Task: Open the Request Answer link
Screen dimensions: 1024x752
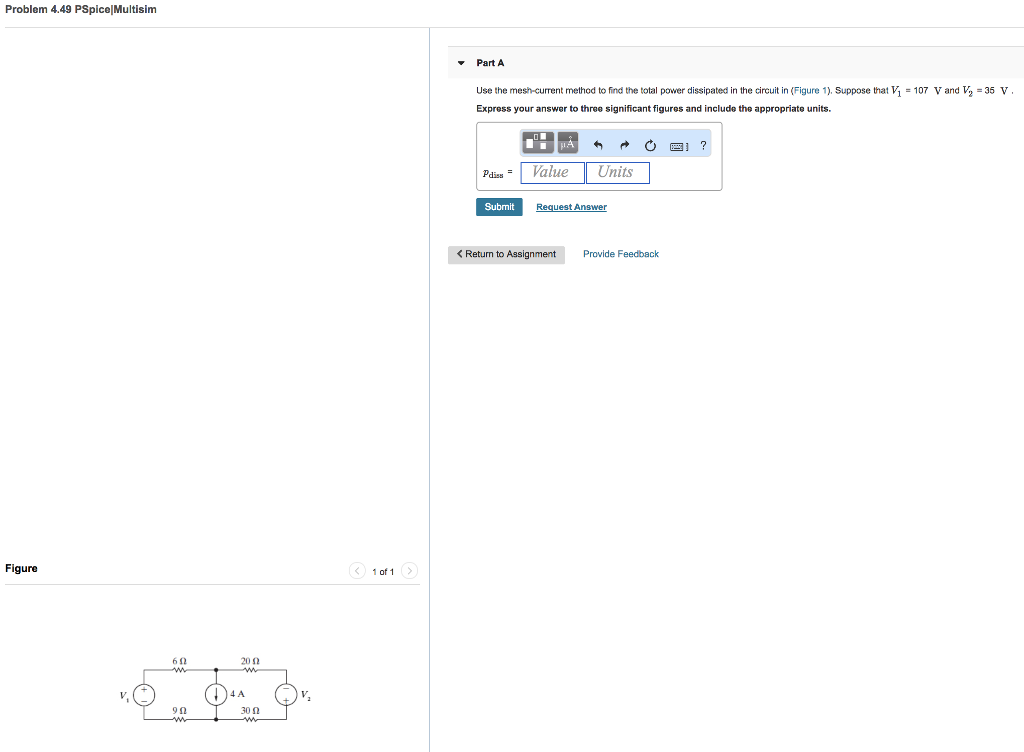Action: [x=571, y=206]
